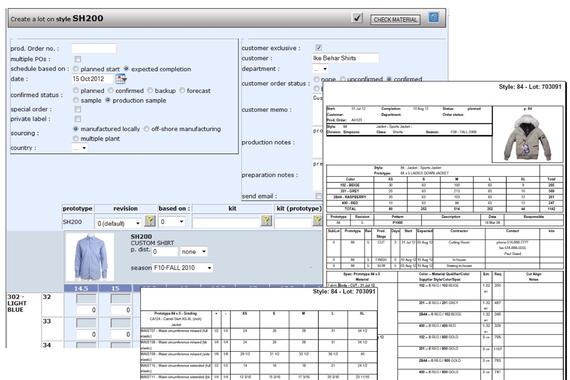The height and width of the screenshot is (380, 570).
Task: Select forecast confirmed status
Action: (182, 90)
